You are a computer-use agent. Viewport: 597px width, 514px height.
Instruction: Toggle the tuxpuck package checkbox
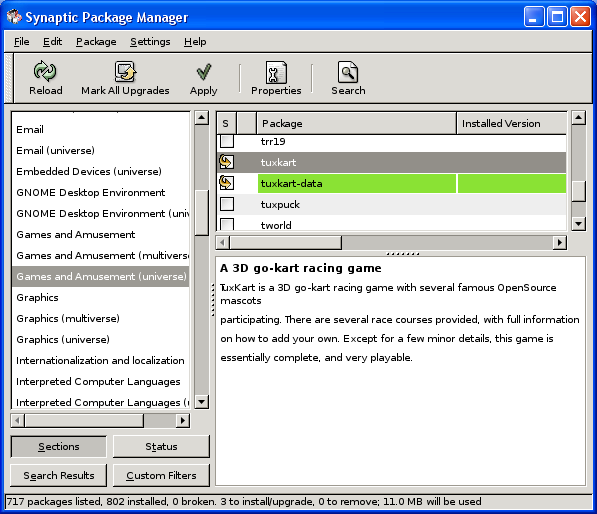pyautogui.click(x=227, y=204)
